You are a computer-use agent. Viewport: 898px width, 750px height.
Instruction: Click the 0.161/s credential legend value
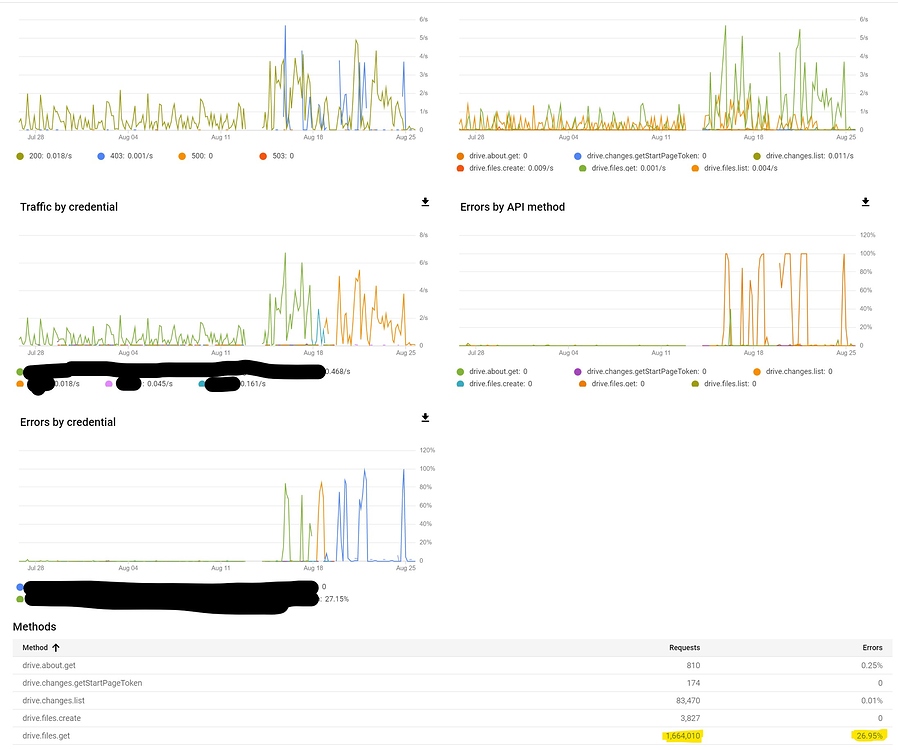click(x=253, y=384)
